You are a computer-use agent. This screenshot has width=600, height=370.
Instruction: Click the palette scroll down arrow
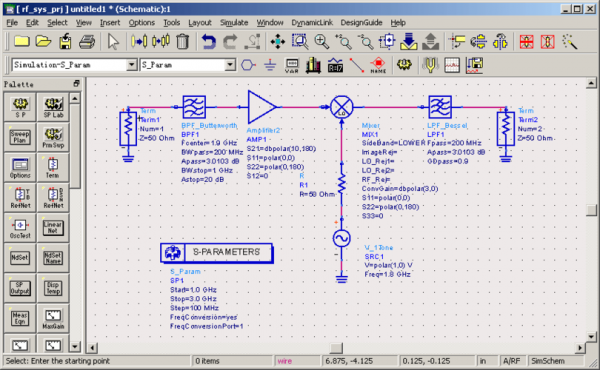point(75,347)
